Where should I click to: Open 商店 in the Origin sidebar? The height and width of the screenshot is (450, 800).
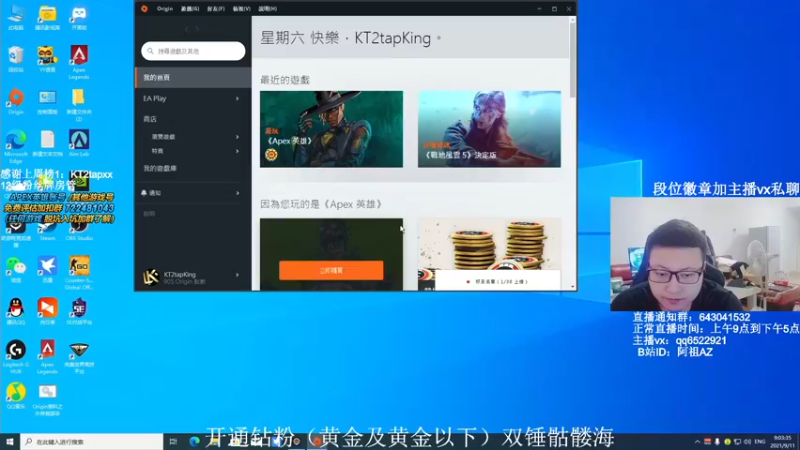click(150, 119)
